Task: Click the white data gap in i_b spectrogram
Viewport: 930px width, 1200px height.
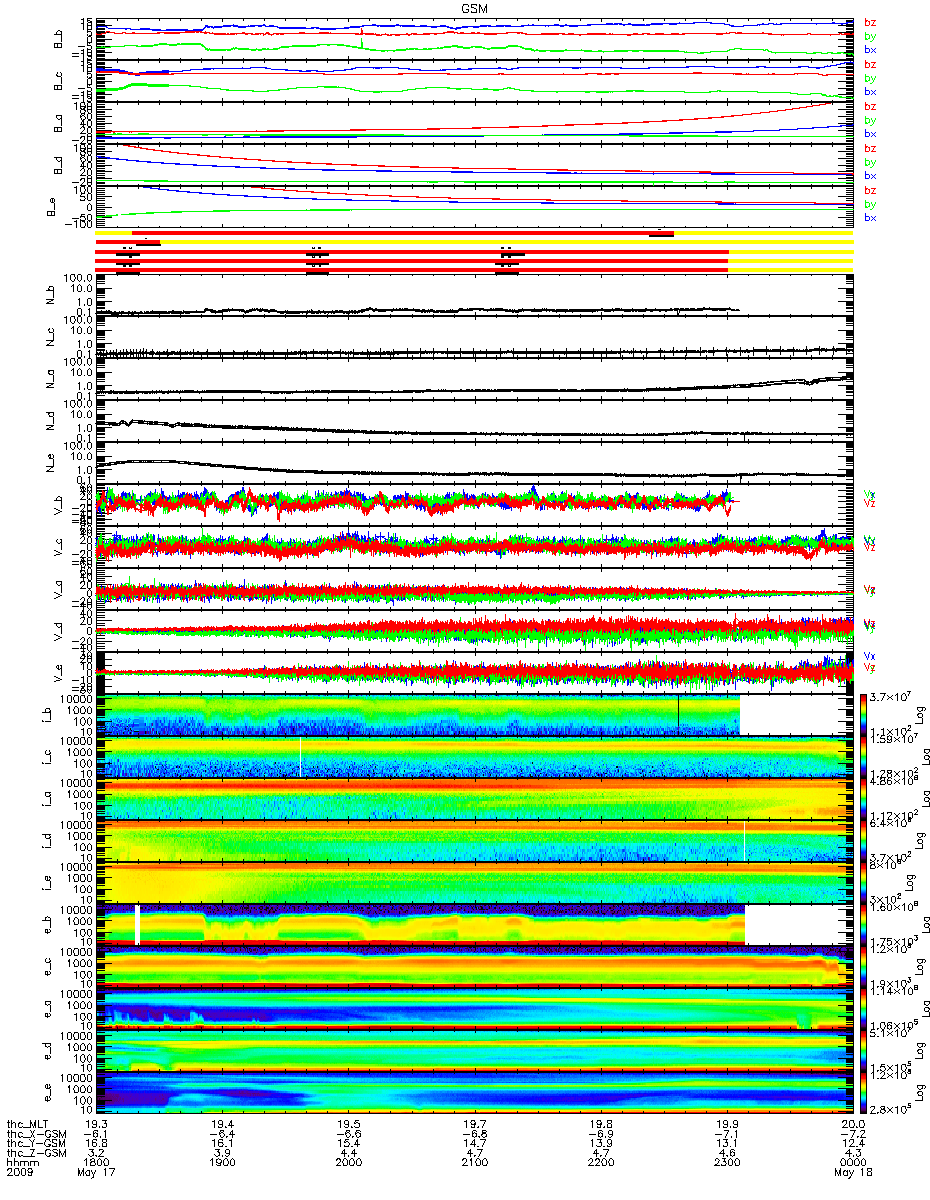Action: (796, 715)
